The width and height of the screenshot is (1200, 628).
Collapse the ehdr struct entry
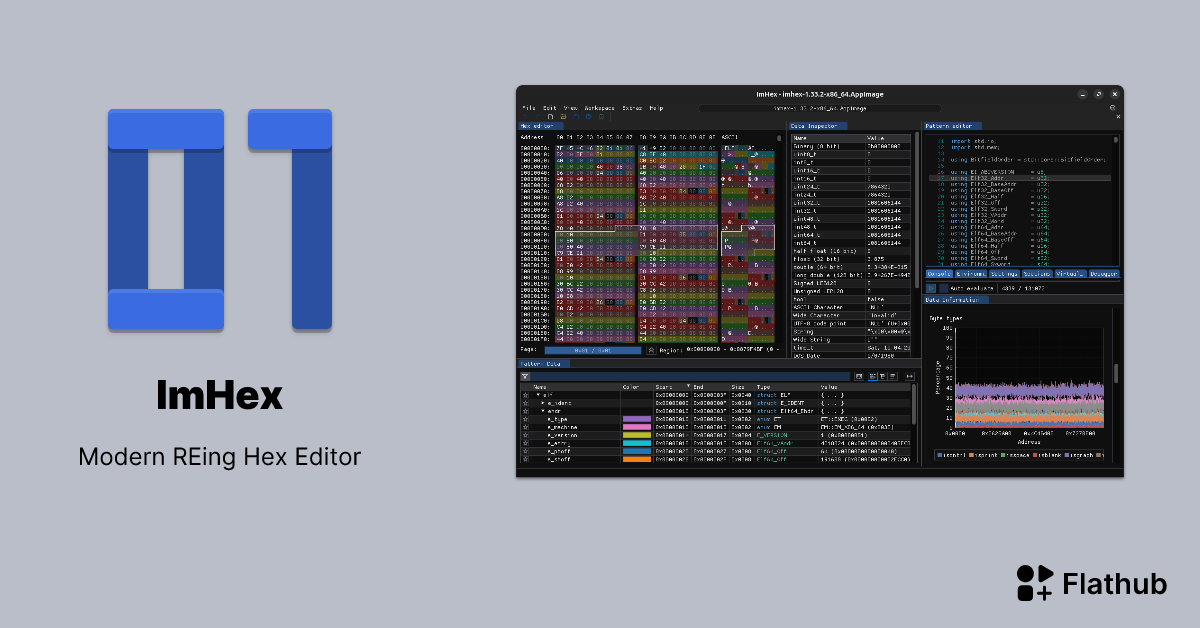tap(544, 411)
